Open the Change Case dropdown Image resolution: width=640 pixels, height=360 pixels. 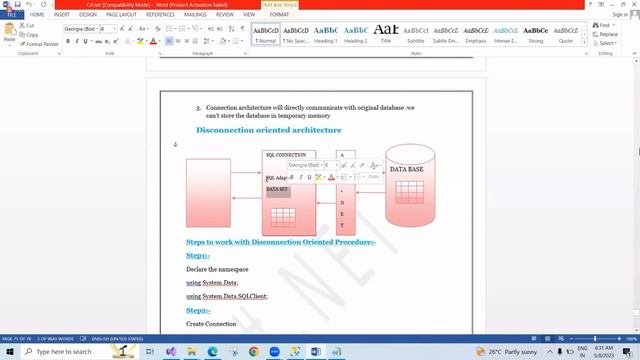[x=142, y=29]
